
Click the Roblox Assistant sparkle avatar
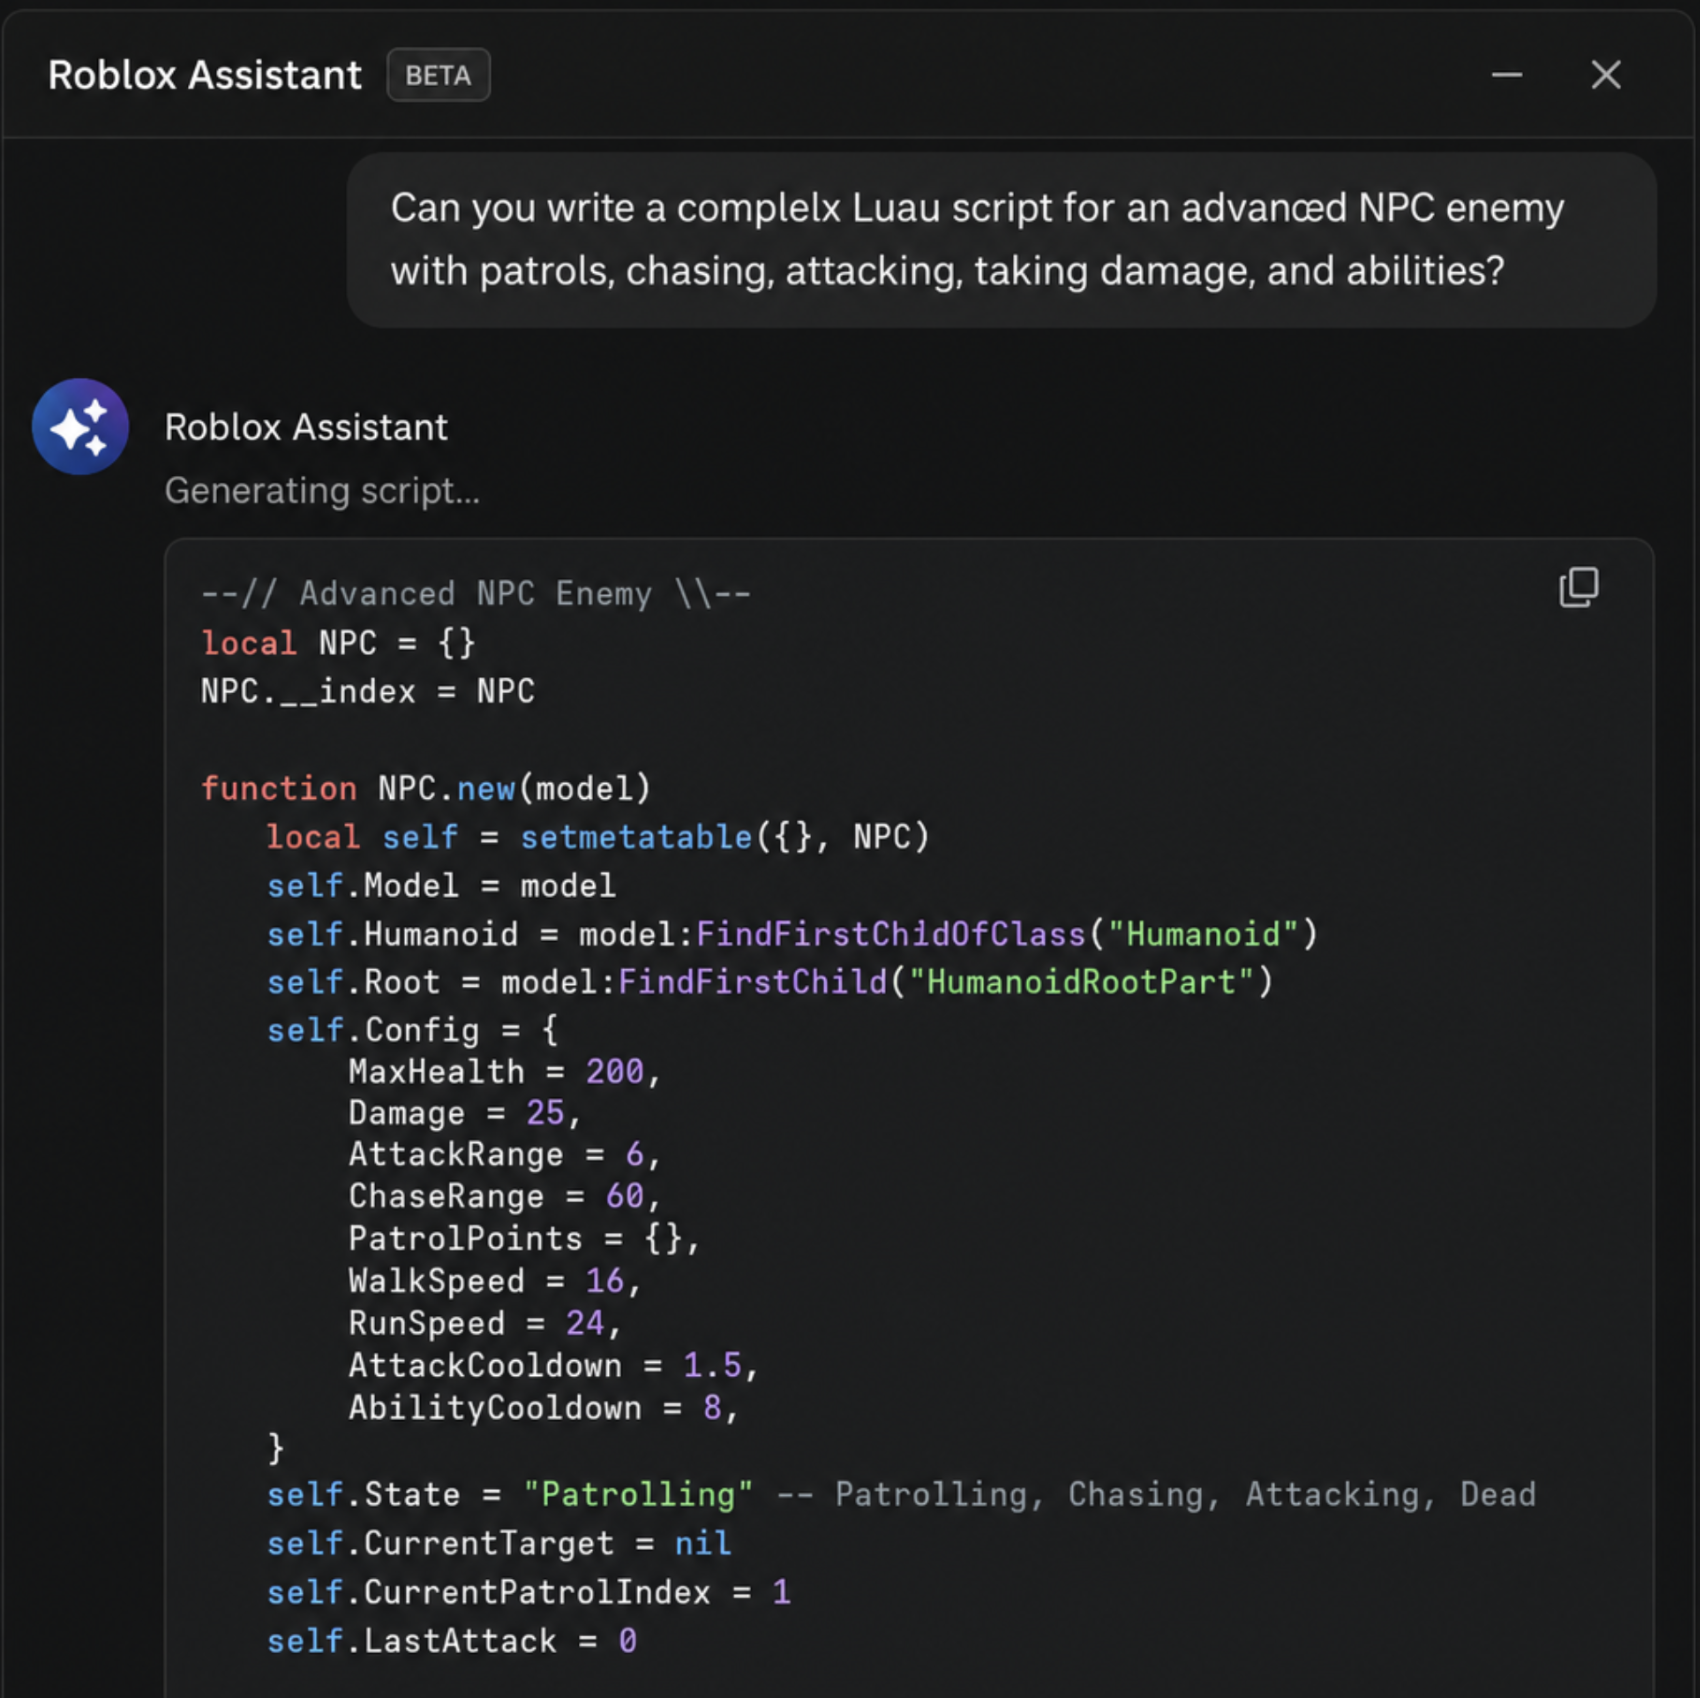point(80,426)
